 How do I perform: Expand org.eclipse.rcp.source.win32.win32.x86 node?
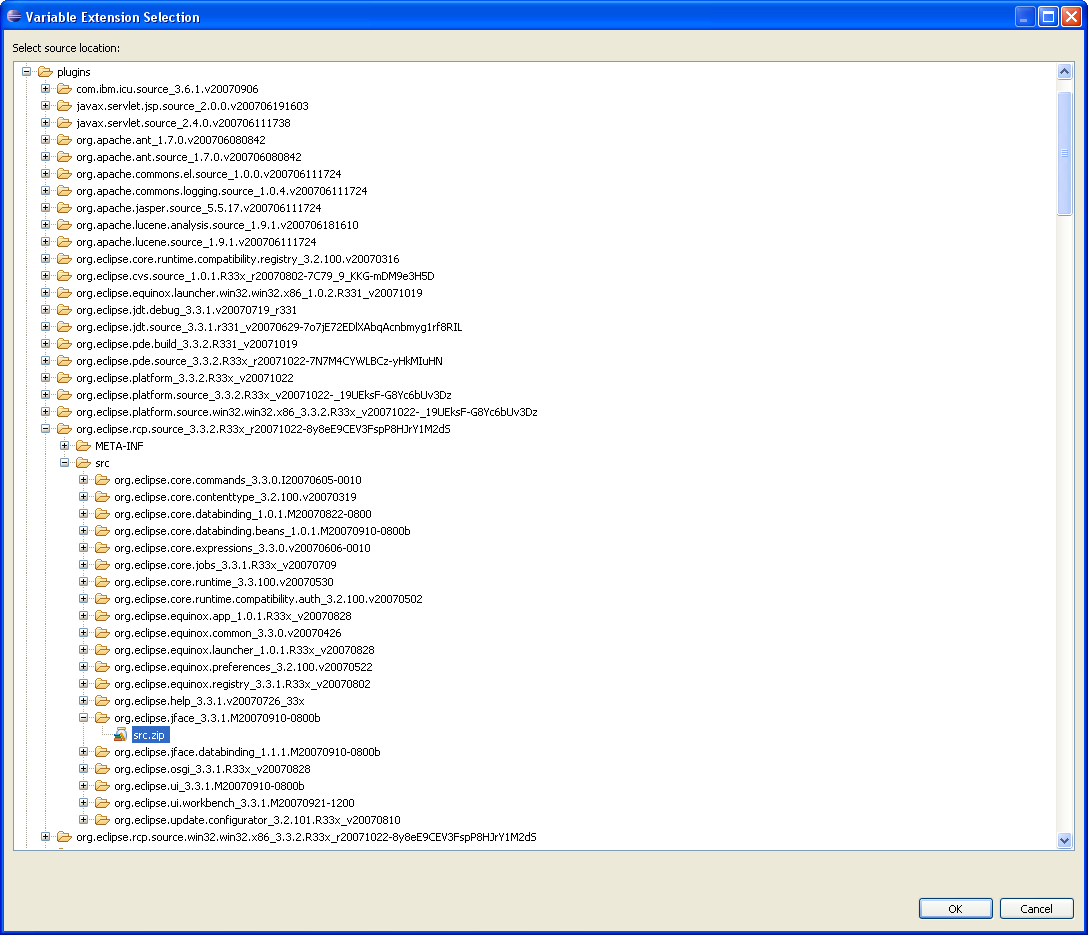click(x=45, y=837)
